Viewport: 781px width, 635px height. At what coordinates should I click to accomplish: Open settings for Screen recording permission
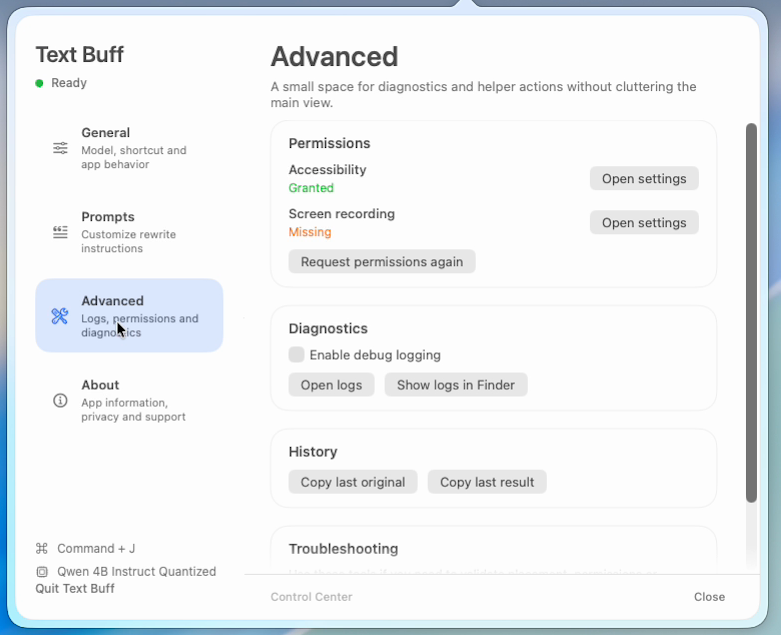(x=644, y=223)
